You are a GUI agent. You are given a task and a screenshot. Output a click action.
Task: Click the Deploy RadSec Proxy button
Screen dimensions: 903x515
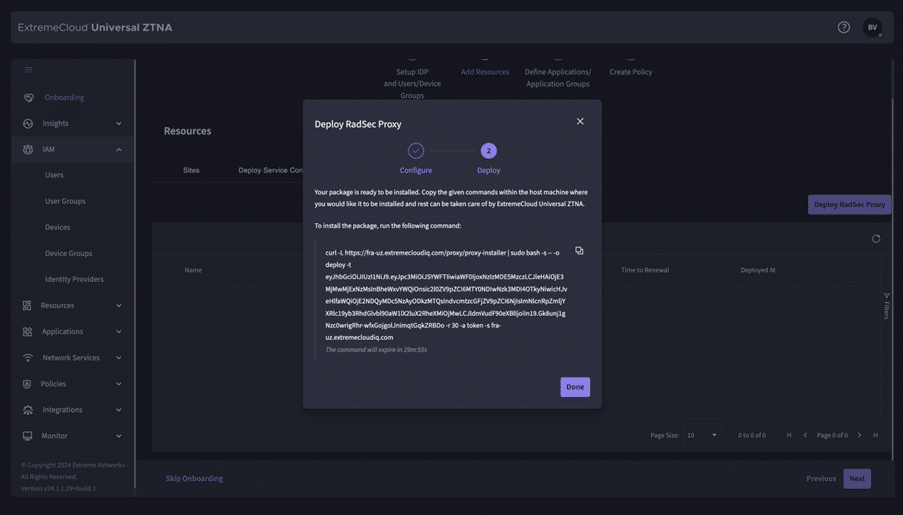tap(849, 205)
